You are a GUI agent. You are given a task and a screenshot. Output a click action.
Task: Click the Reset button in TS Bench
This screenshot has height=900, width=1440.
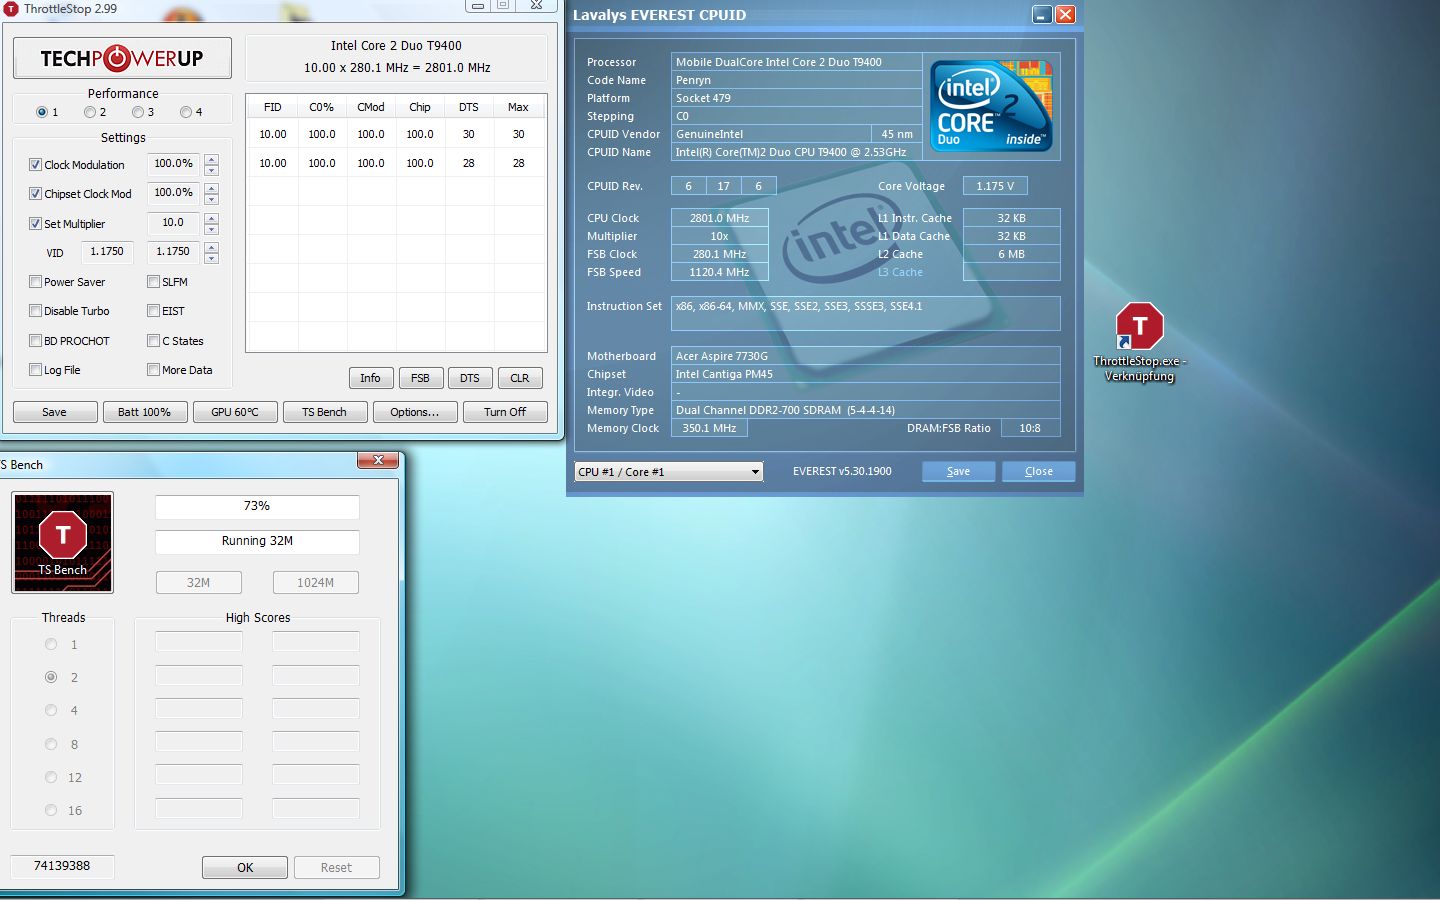point(336,868)
